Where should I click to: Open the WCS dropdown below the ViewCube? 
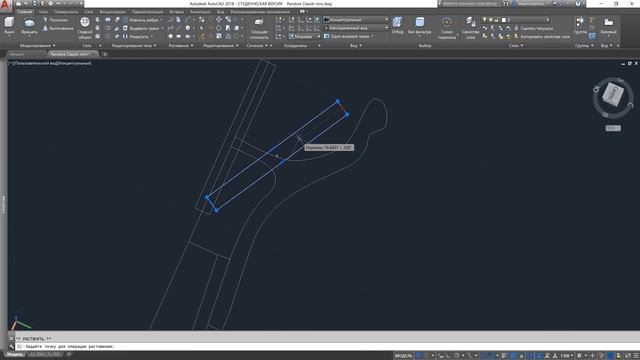(613, 128)
